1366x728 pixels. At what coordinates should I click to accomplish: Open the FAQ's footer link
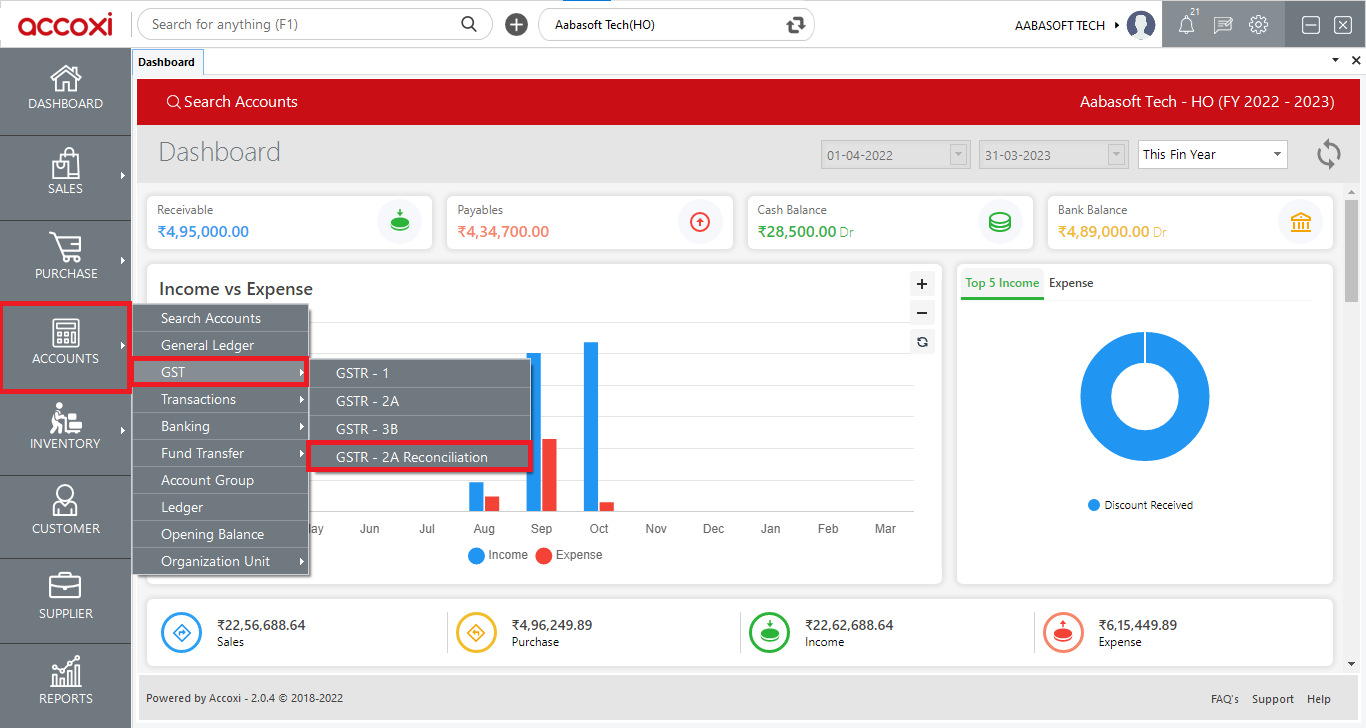[1225, 699]
